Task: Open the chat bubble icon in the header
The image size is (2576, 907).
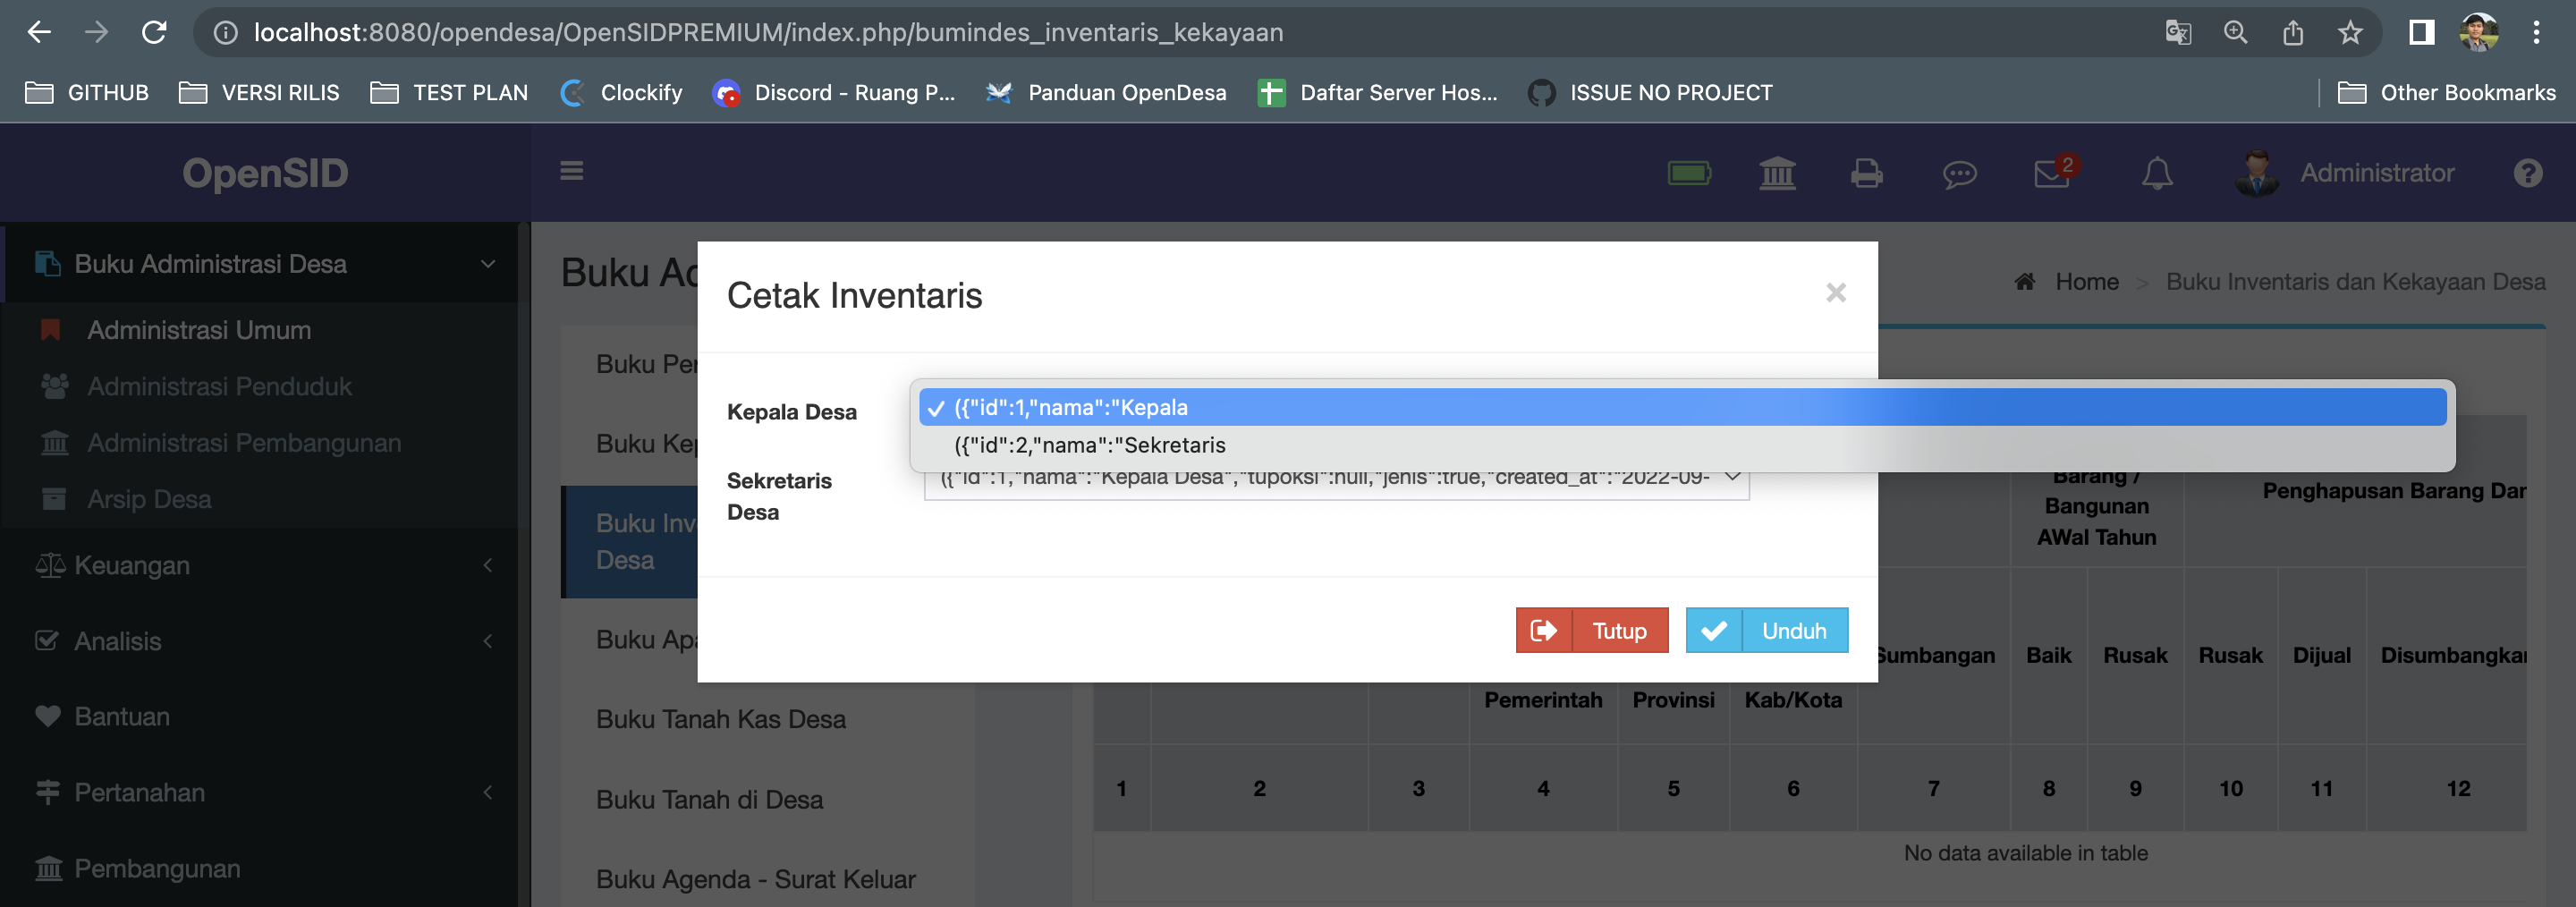Action: click(x=1959, y=174)
